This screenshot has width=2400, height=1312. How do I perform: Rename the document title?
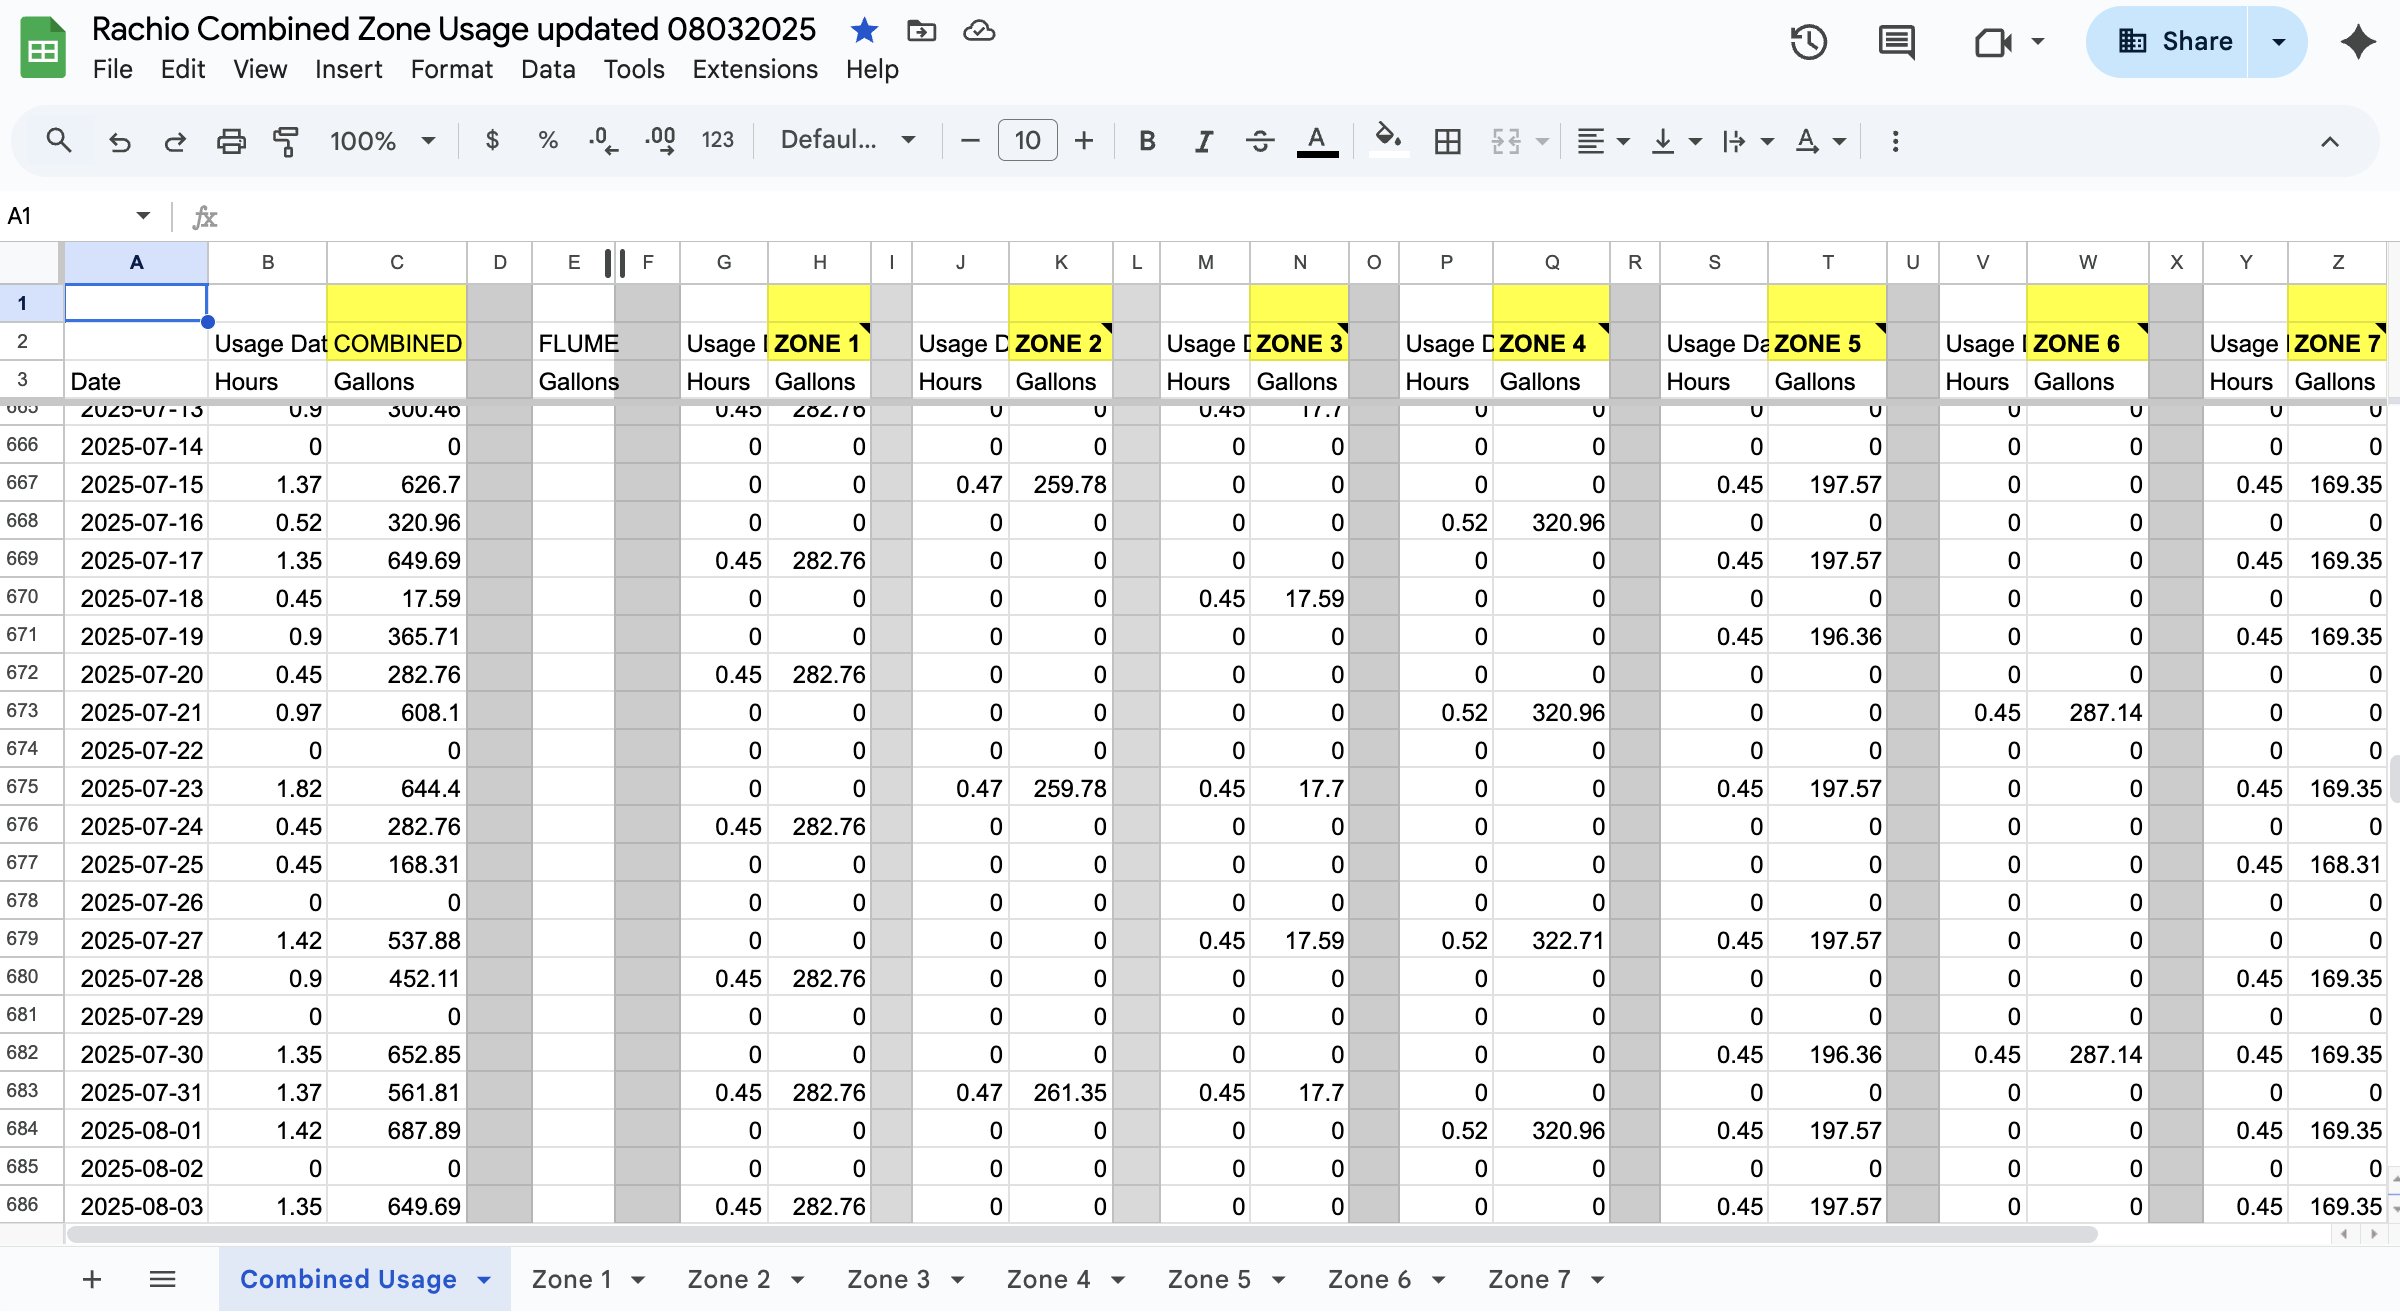(x=454, y=30)
